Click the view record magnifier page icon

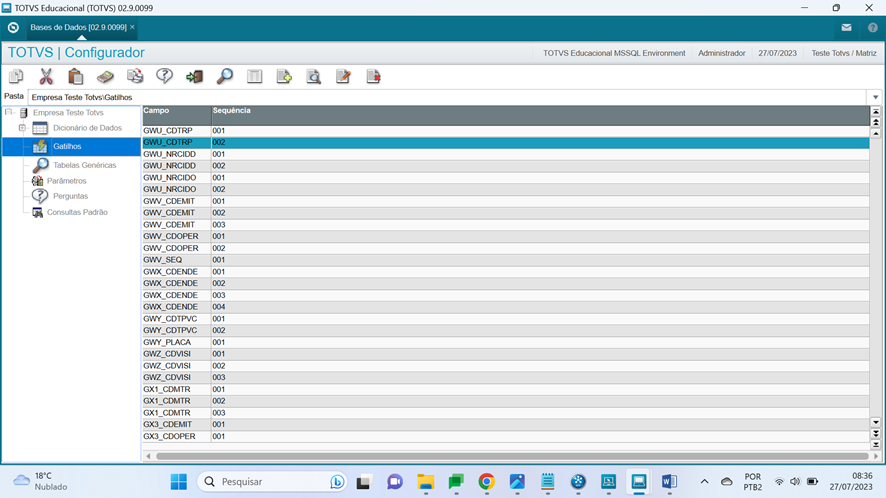click(x=314, y=76)
